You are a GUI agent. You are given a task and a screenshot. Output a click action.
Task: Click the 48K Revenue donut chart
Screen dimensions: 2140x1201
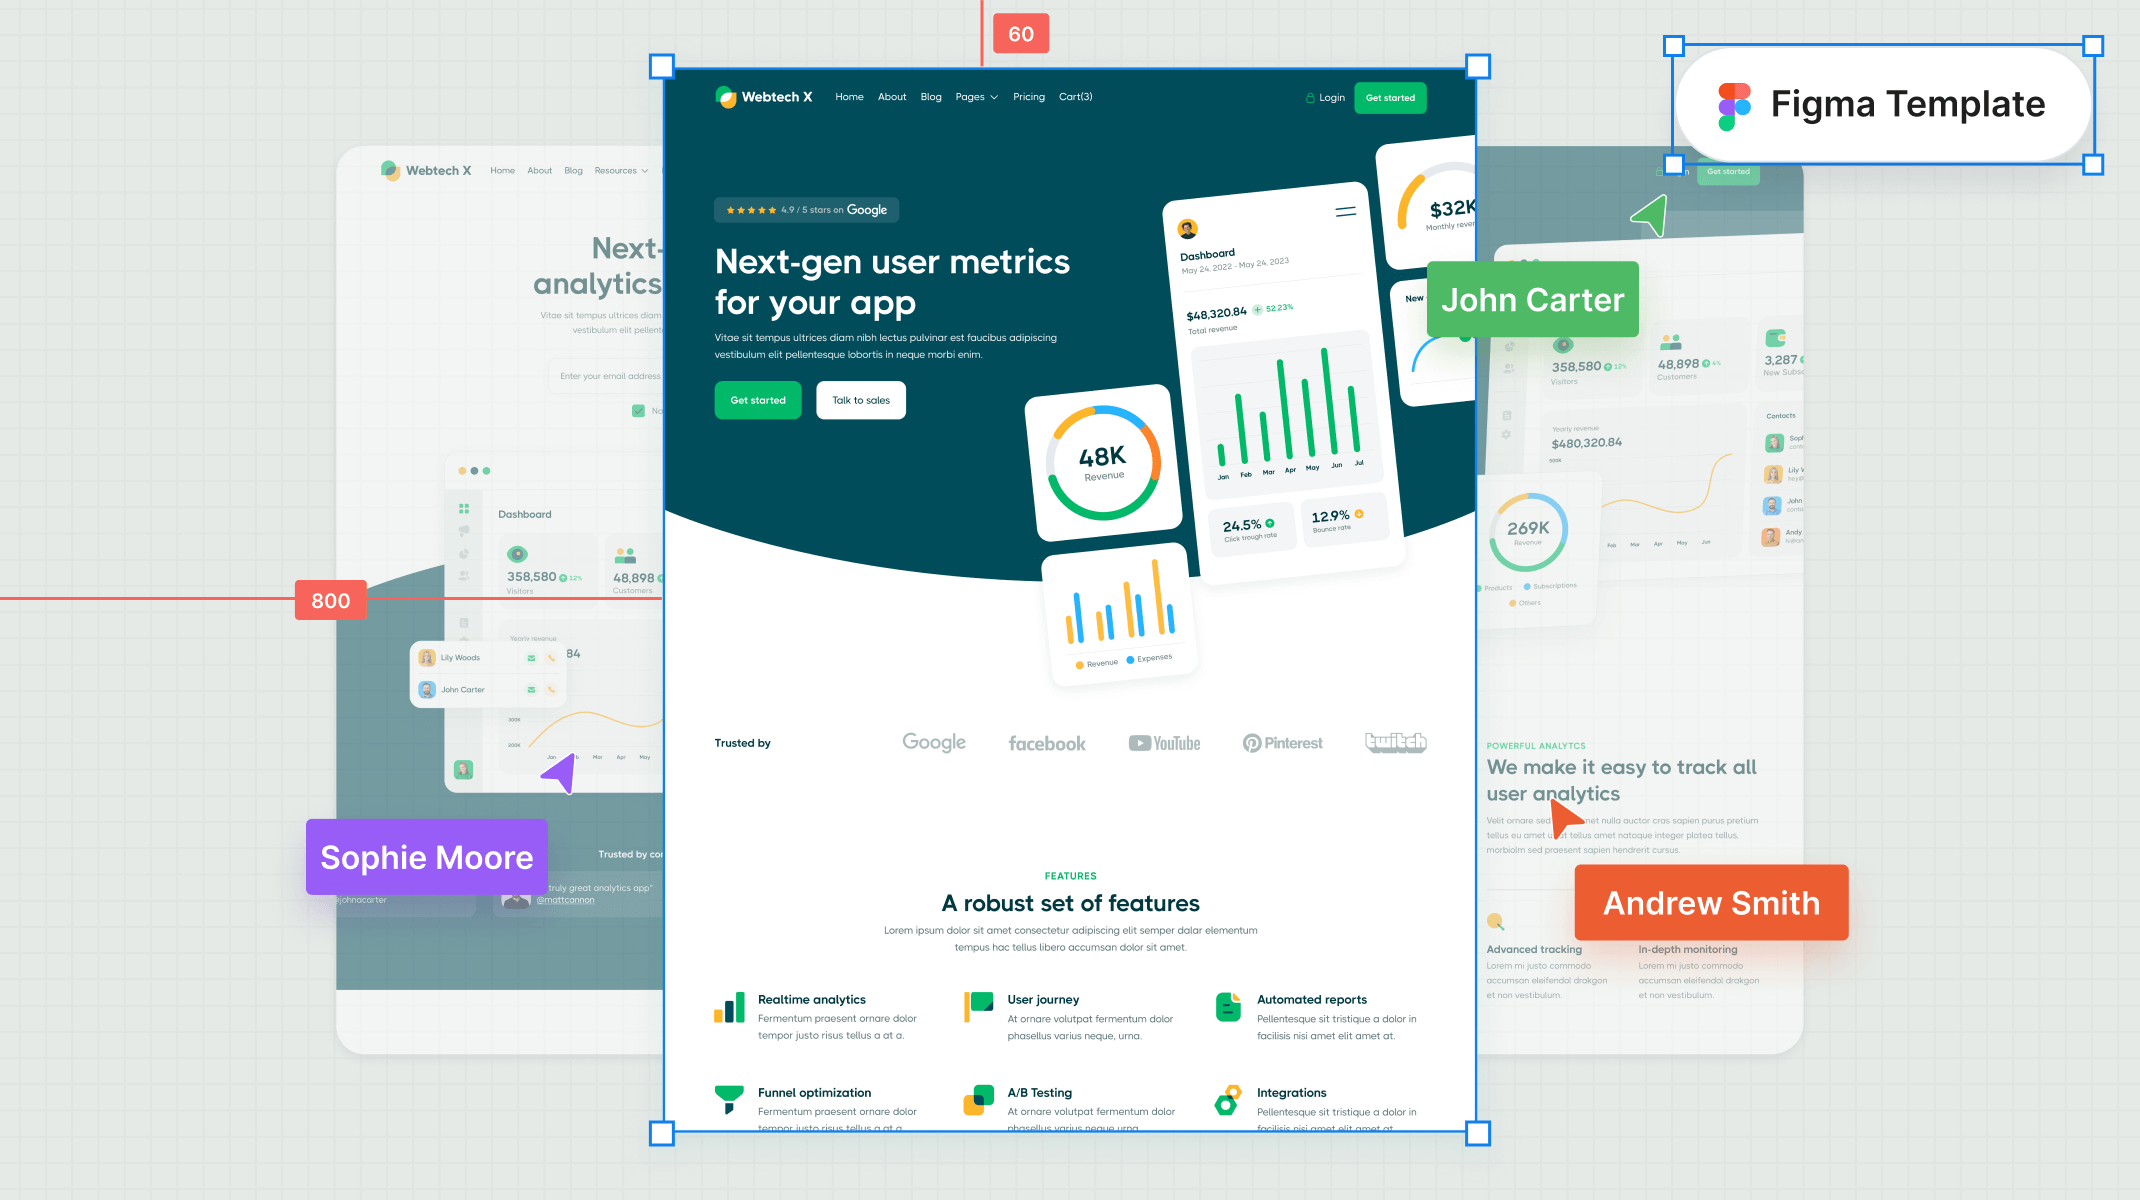tap(1103, 463)
